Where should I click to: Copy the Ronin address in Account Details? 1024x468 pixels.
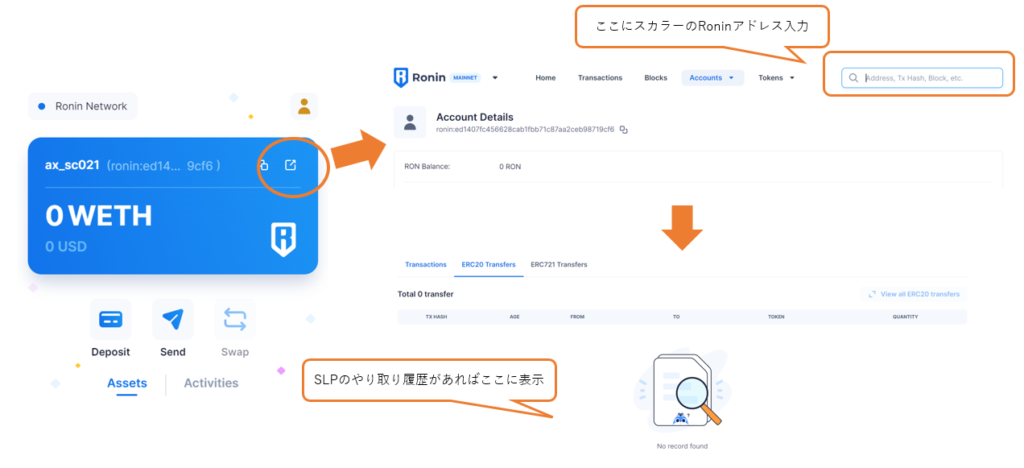tap(624, 130)
